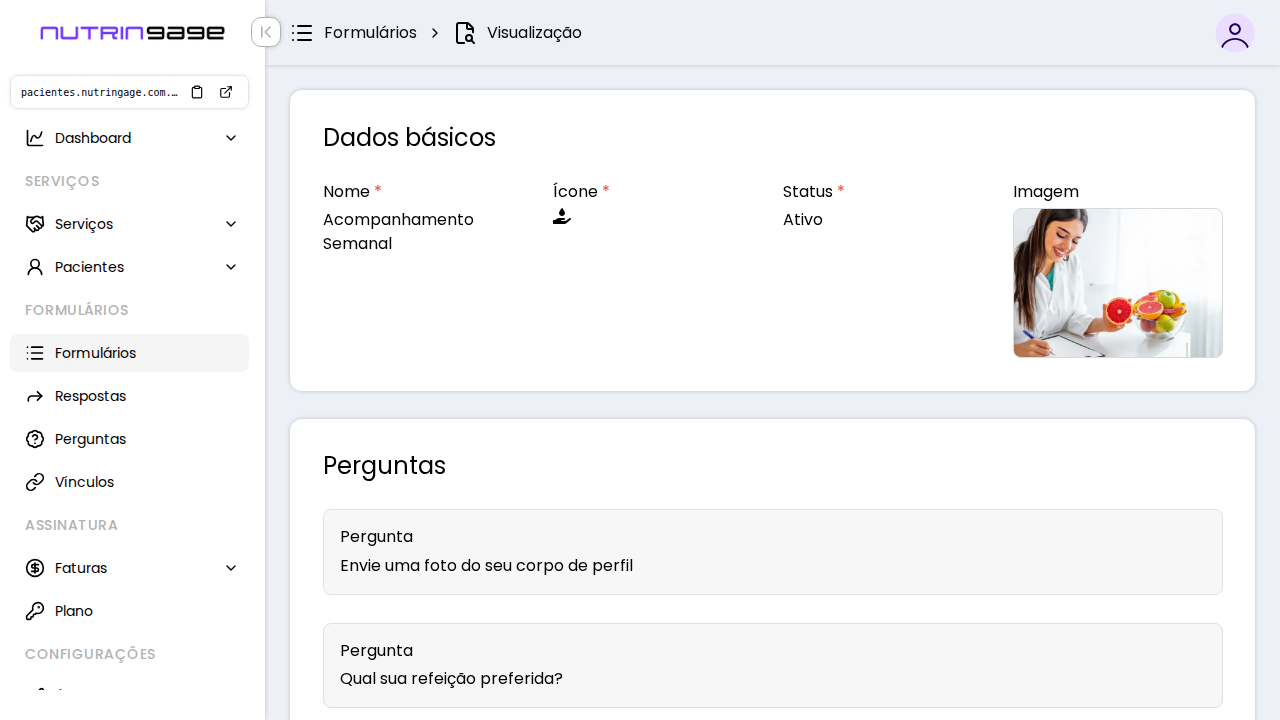The image size is (1280, 720).
Task: Open the Plano page
Action: tap(129, 611)
